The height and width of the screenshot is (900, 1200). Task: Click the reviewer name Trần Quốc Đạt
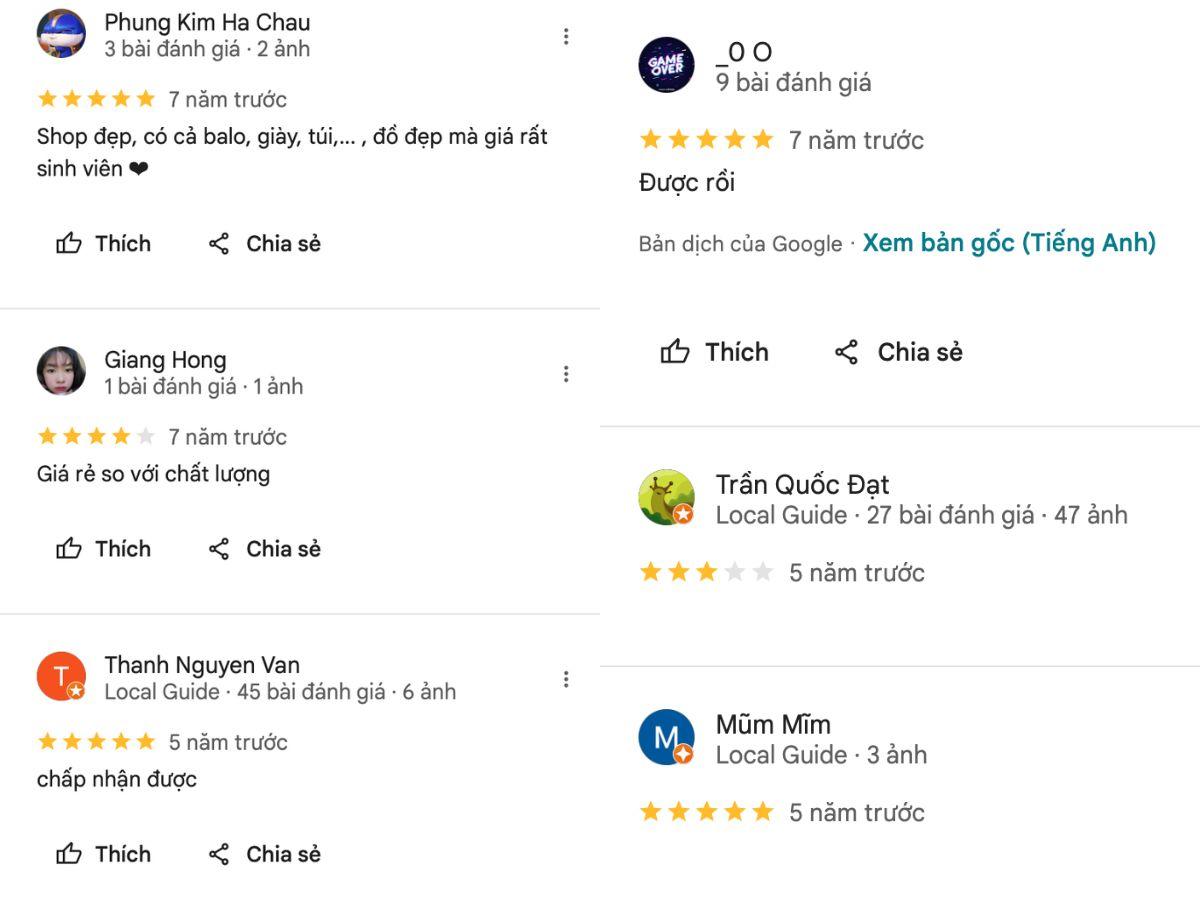[802, 485]
